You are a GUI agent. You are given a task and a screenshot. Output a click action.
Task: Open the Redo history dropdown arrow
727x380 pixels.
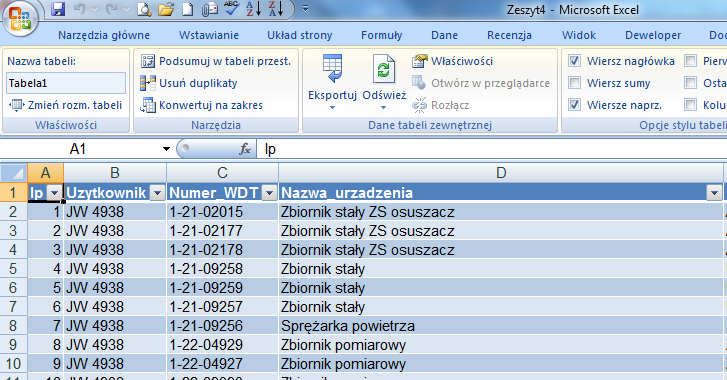click(x=127, y=9)
